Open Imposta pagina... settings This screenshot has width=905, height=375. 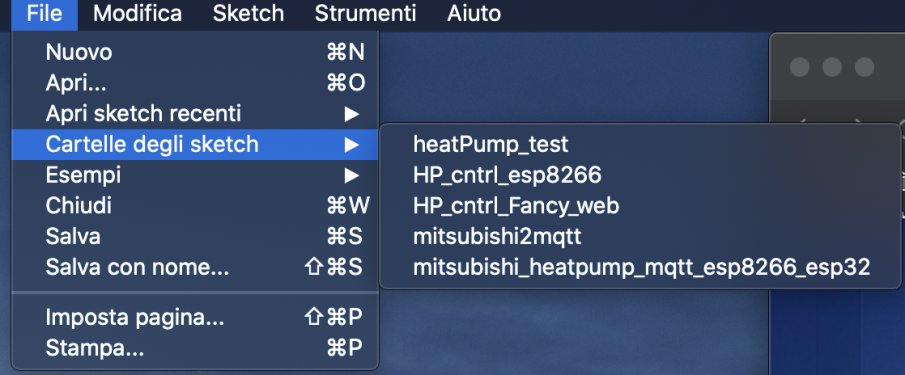click(x=195, y=317)
